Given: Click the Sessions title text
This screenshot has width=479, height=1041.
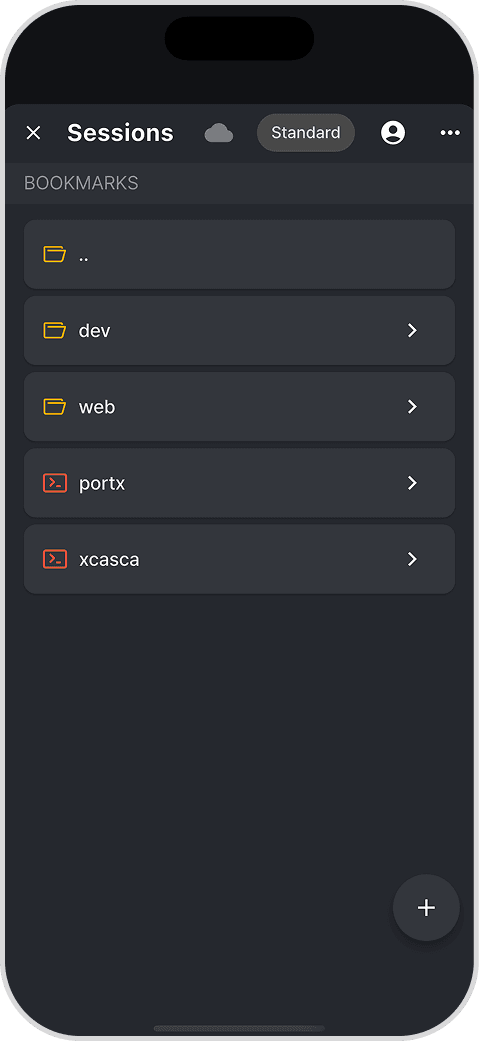Looking at the screenshot, I should (120, 133).
